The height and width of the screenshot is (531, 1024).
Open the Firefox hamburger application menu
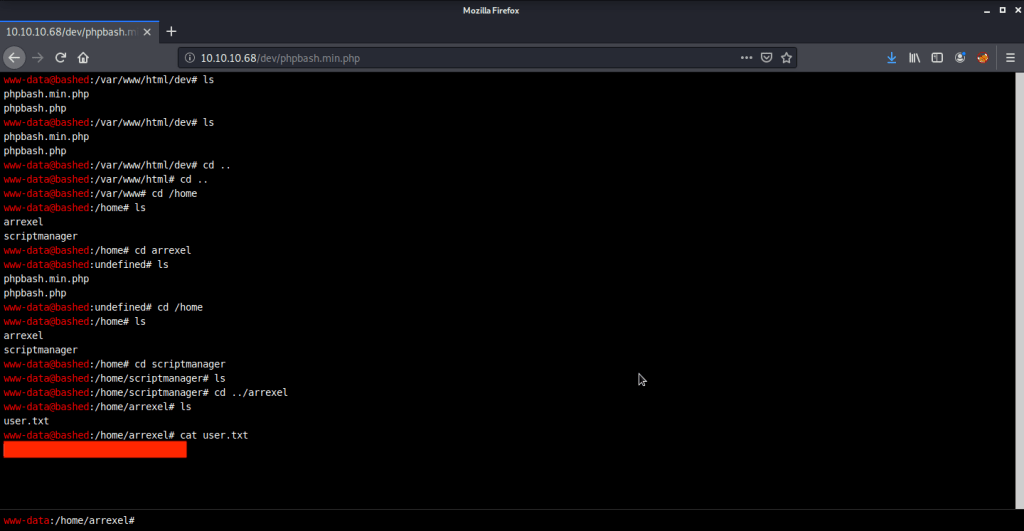(1008, 58)
